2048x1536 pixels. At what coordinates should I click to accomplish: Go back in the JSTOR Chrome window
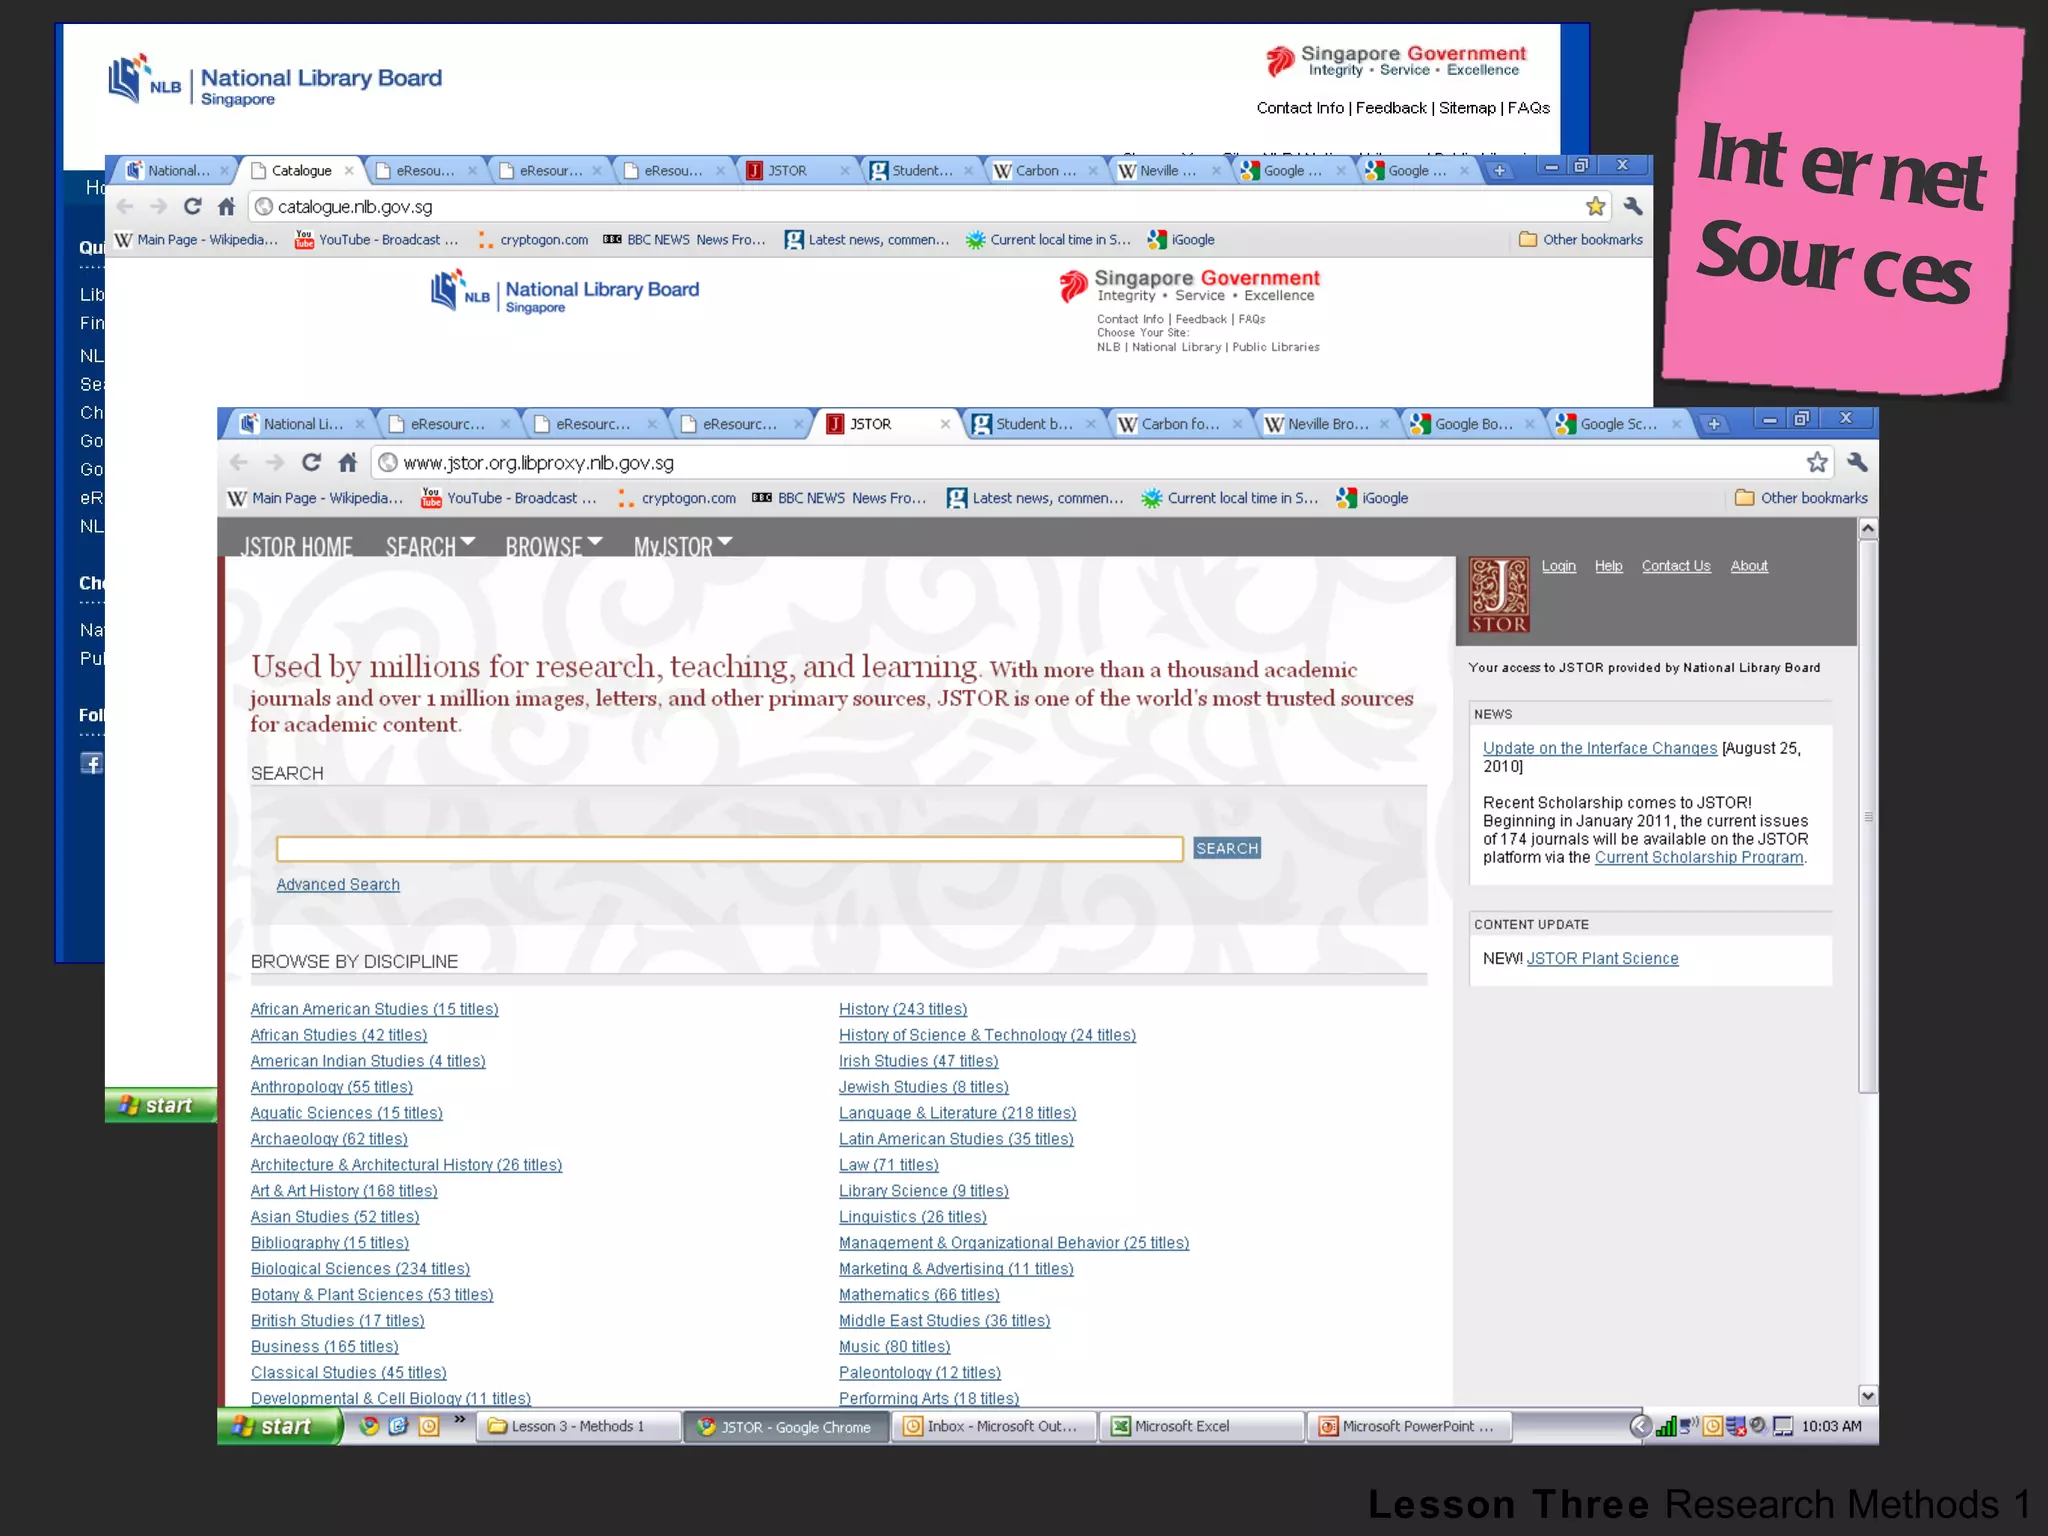(238, 462)
